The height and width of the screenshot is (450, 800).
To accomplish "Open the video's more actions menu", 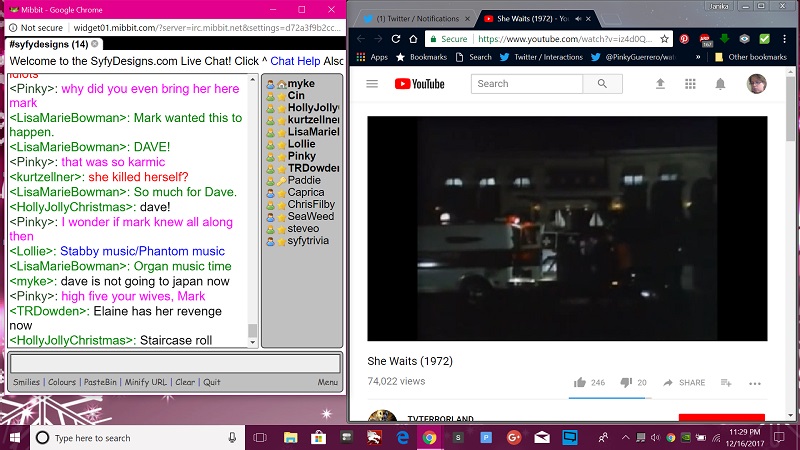I will coord(755,383).
